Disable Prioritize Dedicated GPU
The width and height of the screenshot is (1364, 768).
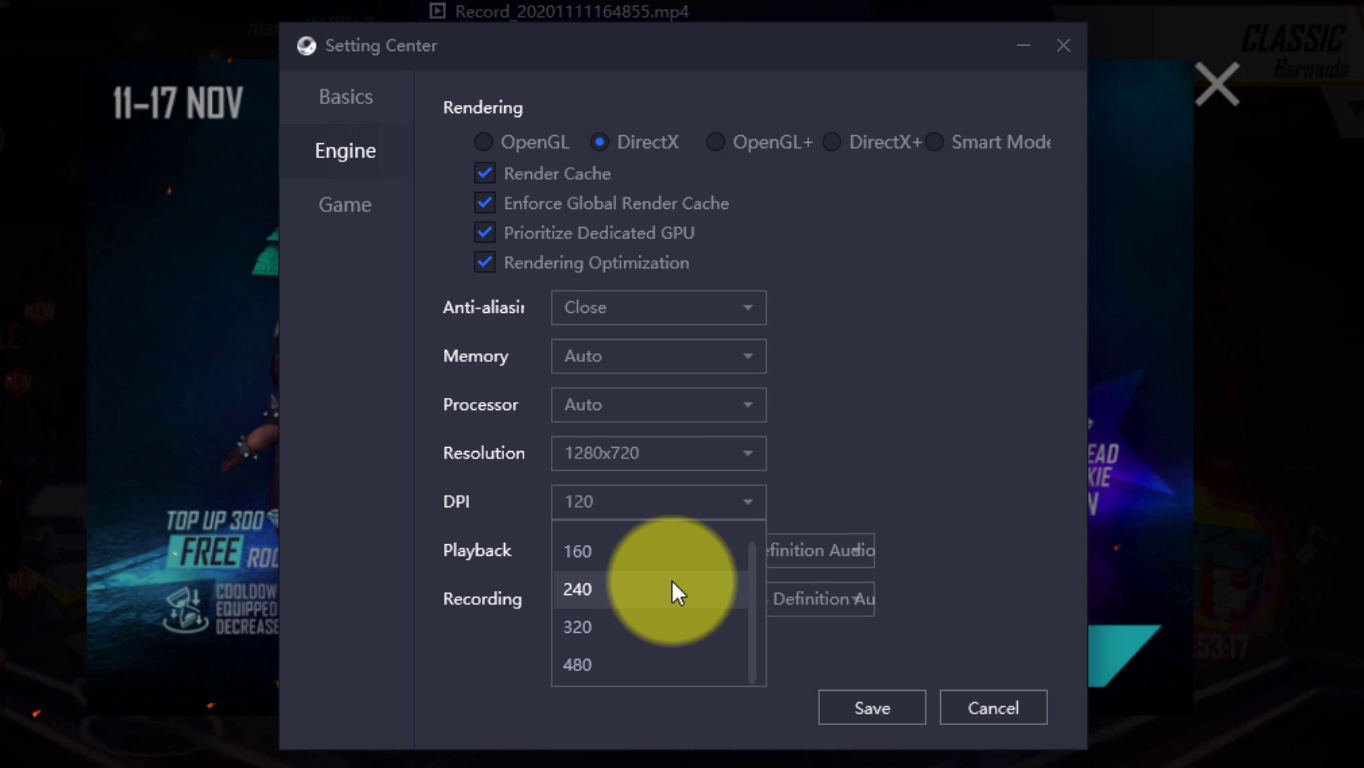pyautogui.click(x=485, y=233)
